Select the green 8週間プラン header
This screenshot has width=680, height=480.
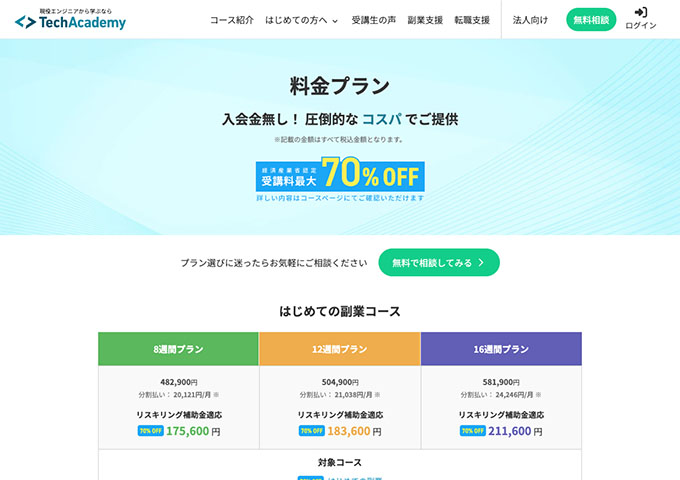(178, 349)
